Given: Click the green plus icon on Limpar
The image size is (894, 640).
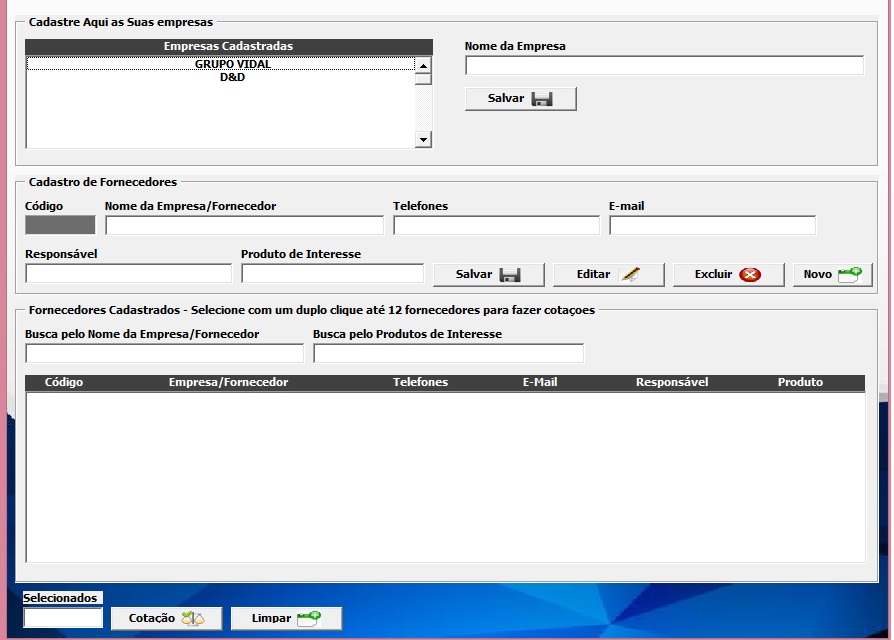Looking at the screenshot, I should click(309, 618).
